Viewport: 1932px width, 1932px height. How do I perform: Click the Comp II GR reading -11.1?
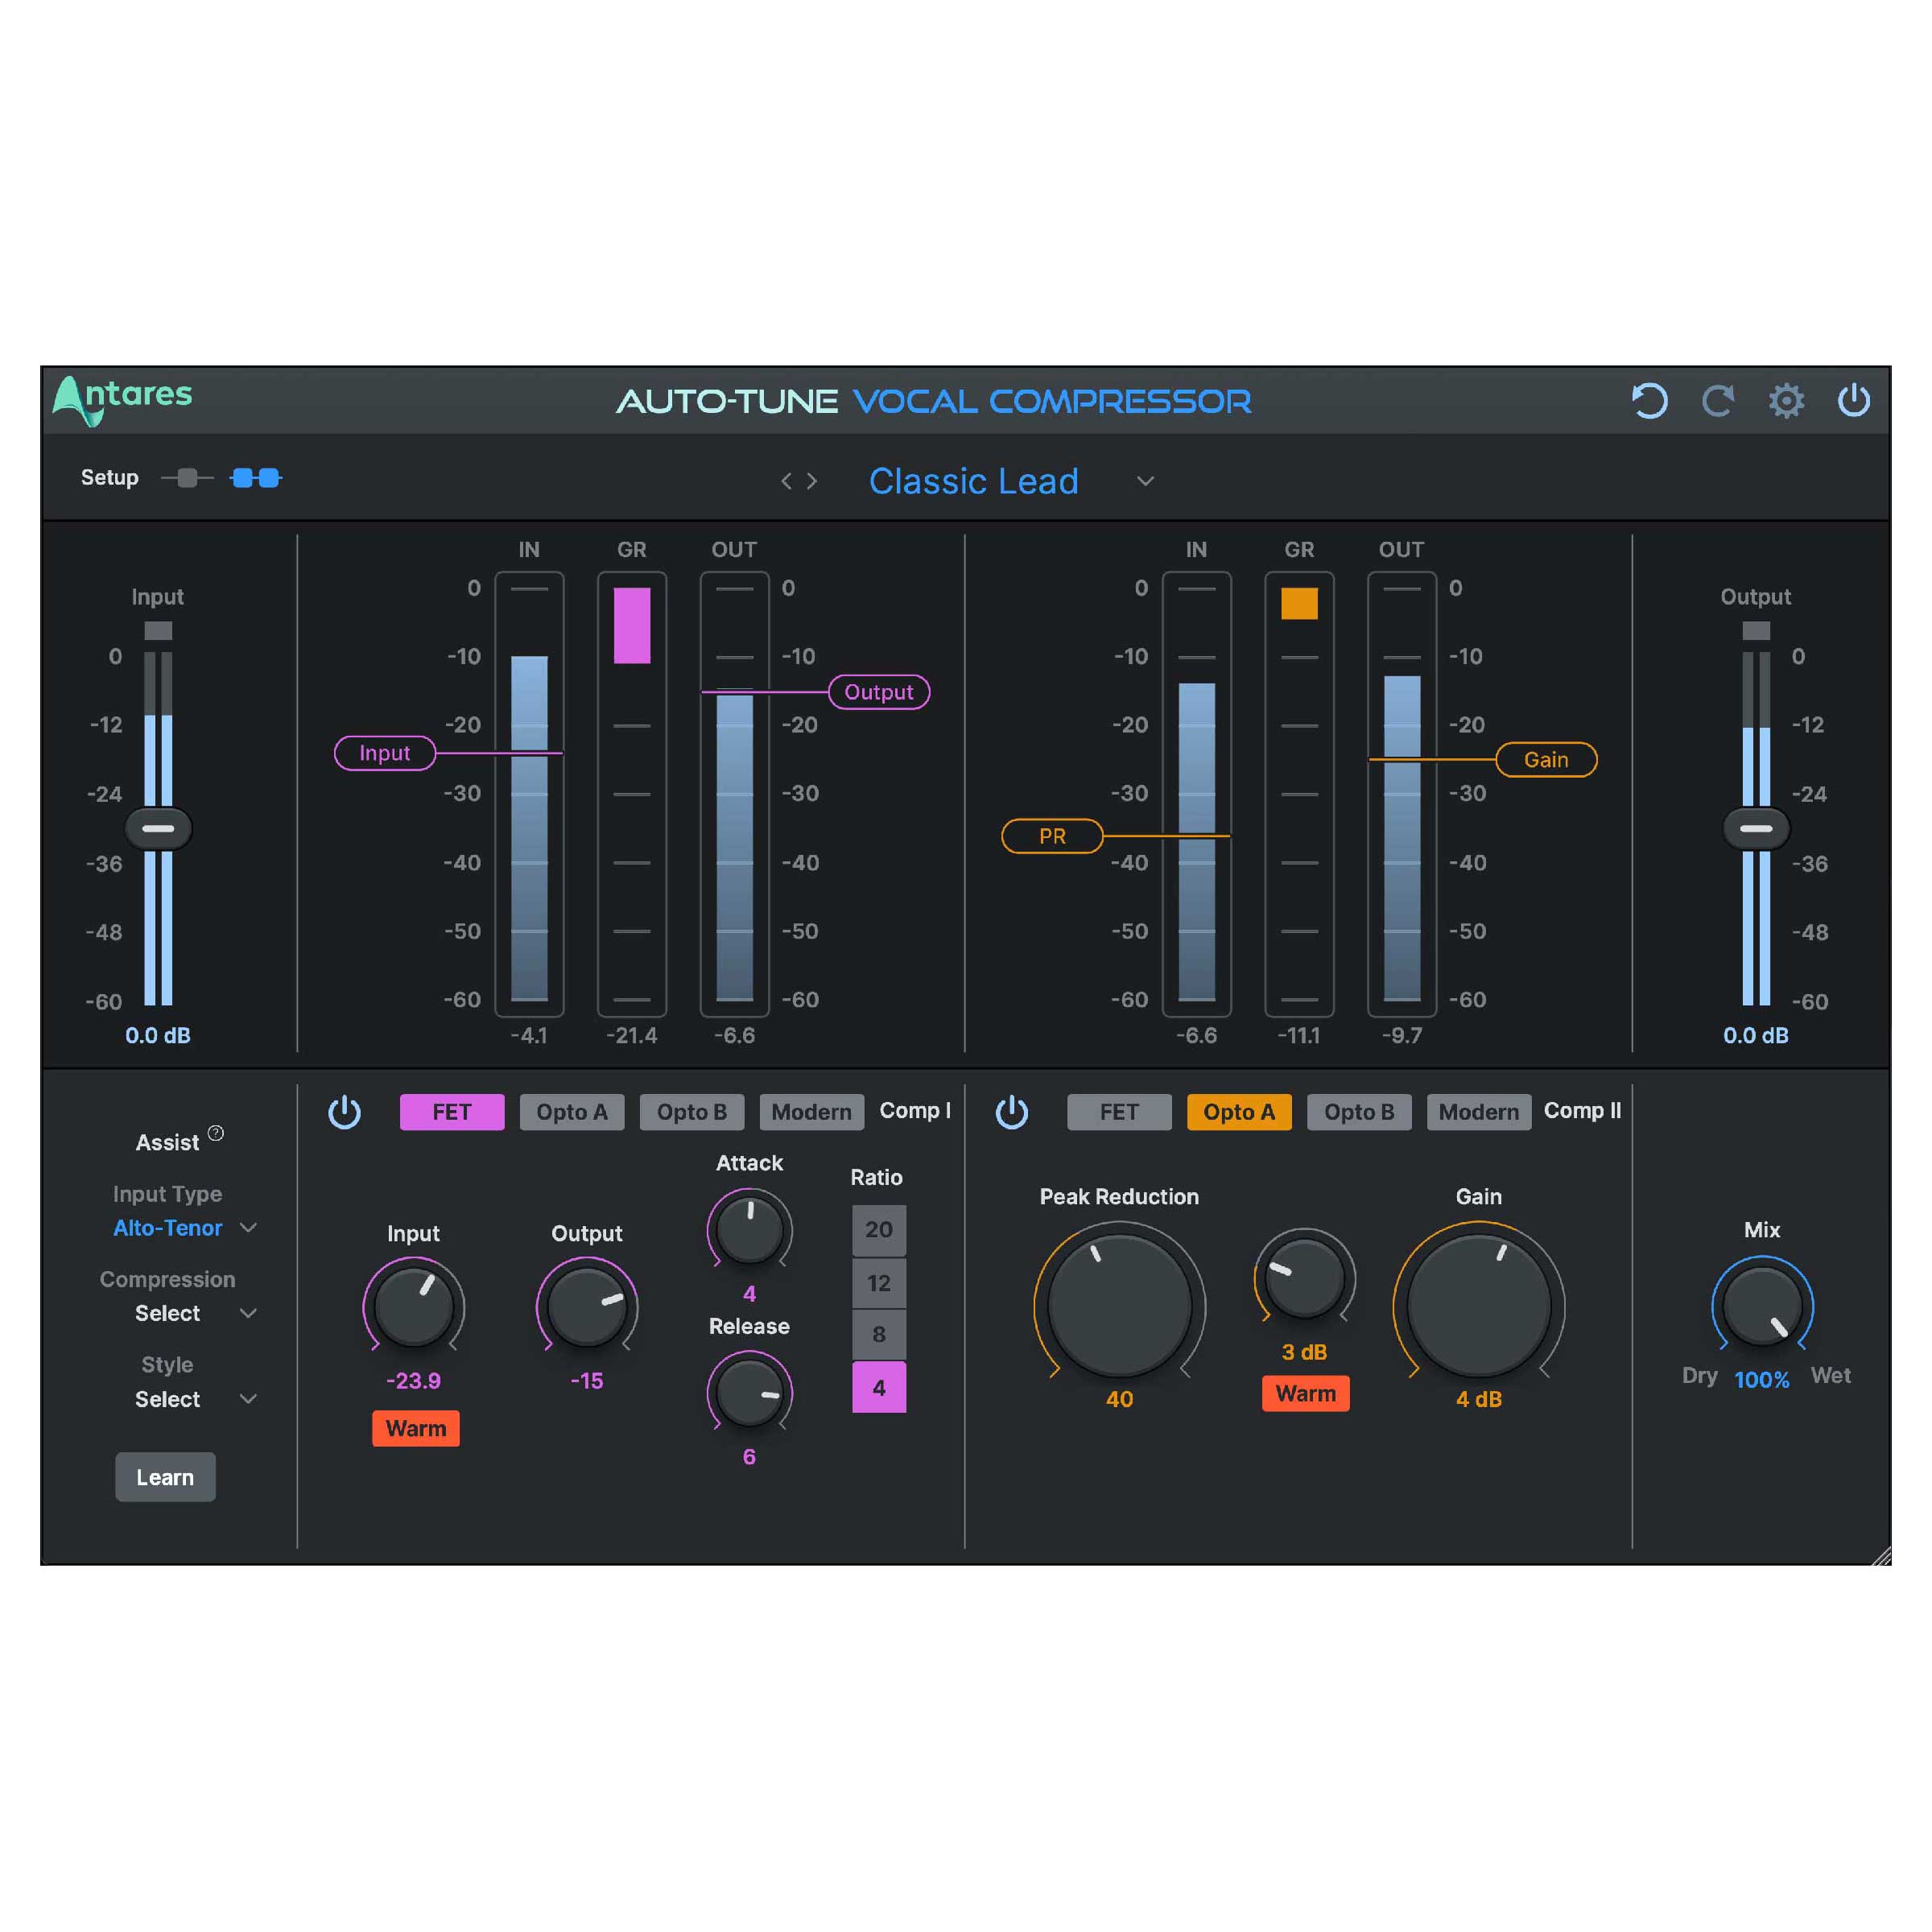point(1299,1035)
